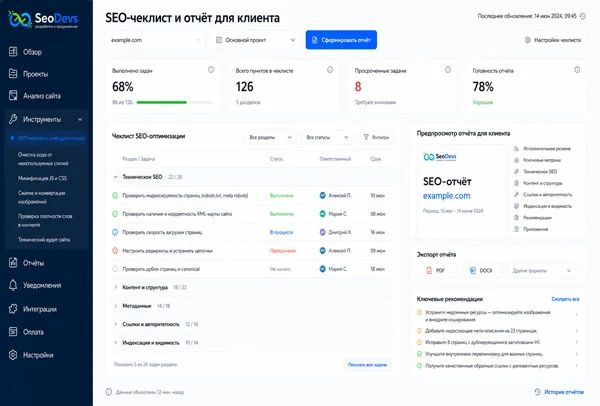The width and height of the screenshot is (600, 406).
Task: Click the Оплата sidebar icon
Action: (x=13, y=332)
